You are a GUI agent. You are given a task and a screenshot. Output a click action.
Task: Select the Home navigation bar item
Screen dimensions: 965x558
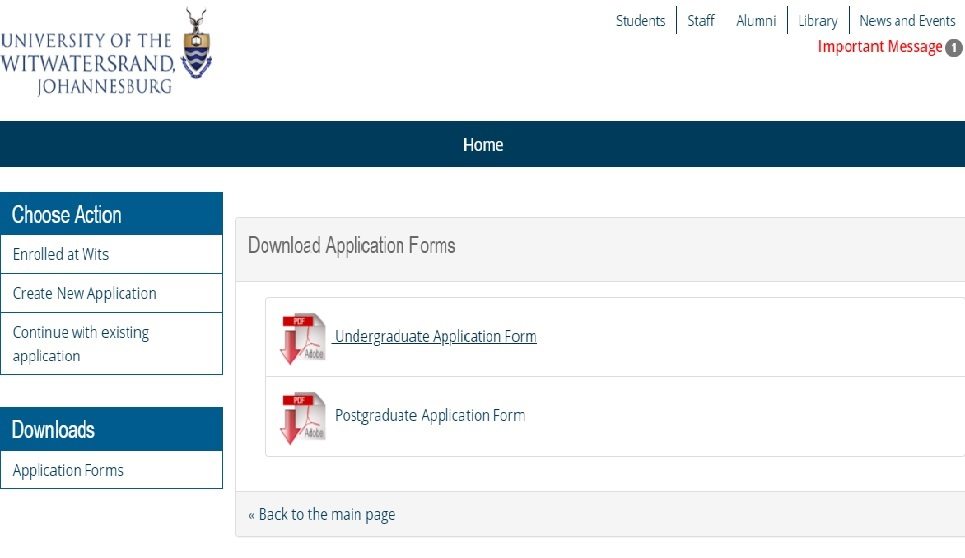coord(482,145)
